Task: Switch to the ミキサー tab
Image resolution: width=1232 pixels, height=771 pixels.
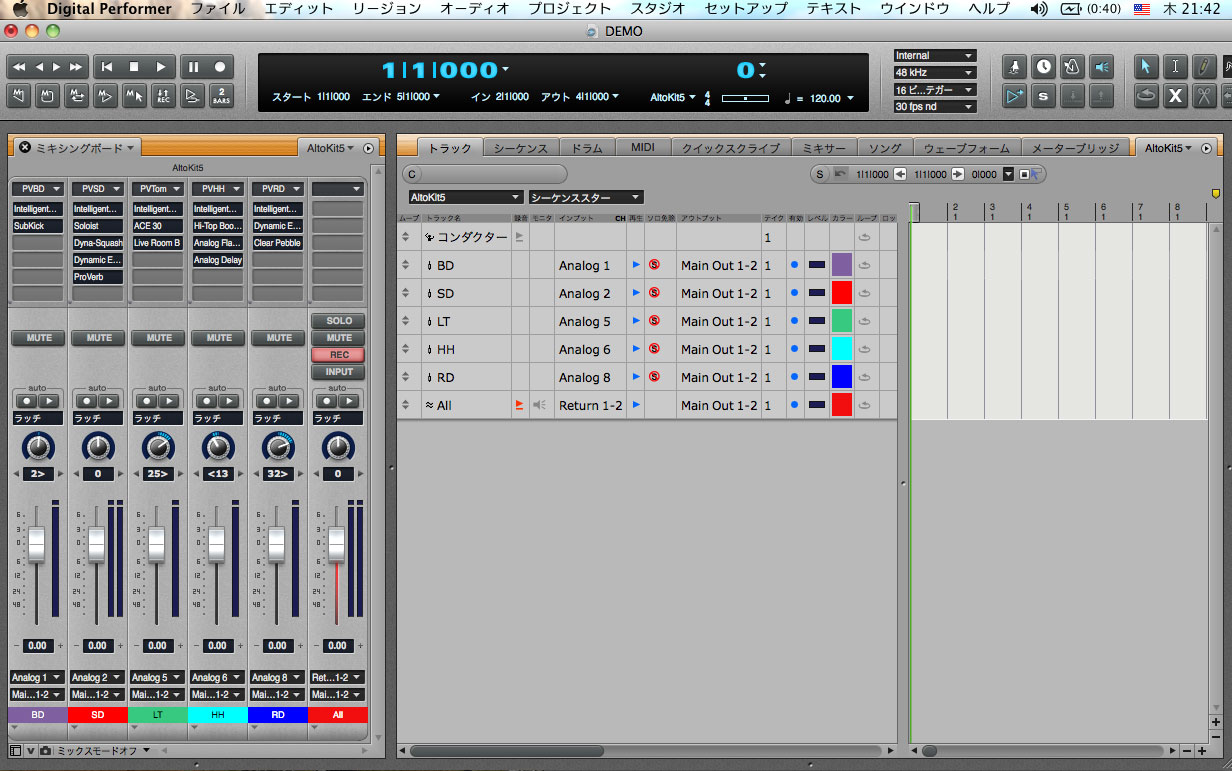Action: [824, 148]
